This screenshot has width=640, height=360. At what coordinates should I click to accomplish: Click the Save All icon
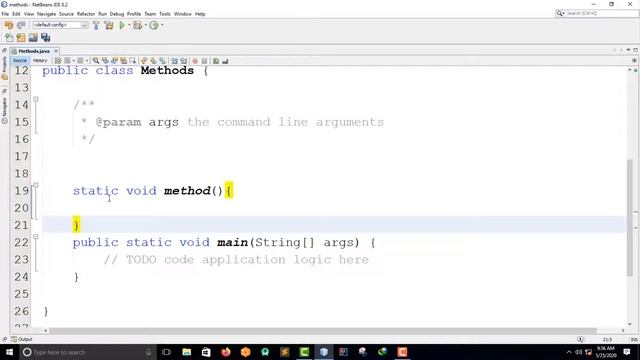pyautogui.click(x=45, y=38)
